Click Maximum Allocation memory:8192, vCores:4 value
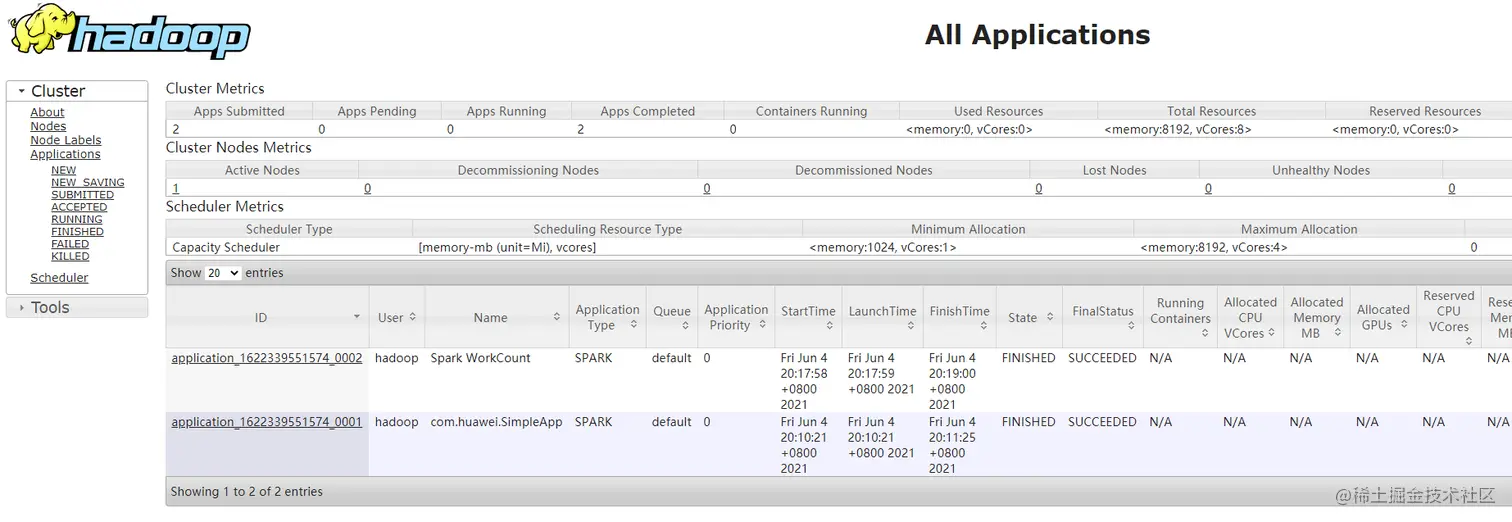Viewport: 1512px width, 522px height. click(1214, 247)
